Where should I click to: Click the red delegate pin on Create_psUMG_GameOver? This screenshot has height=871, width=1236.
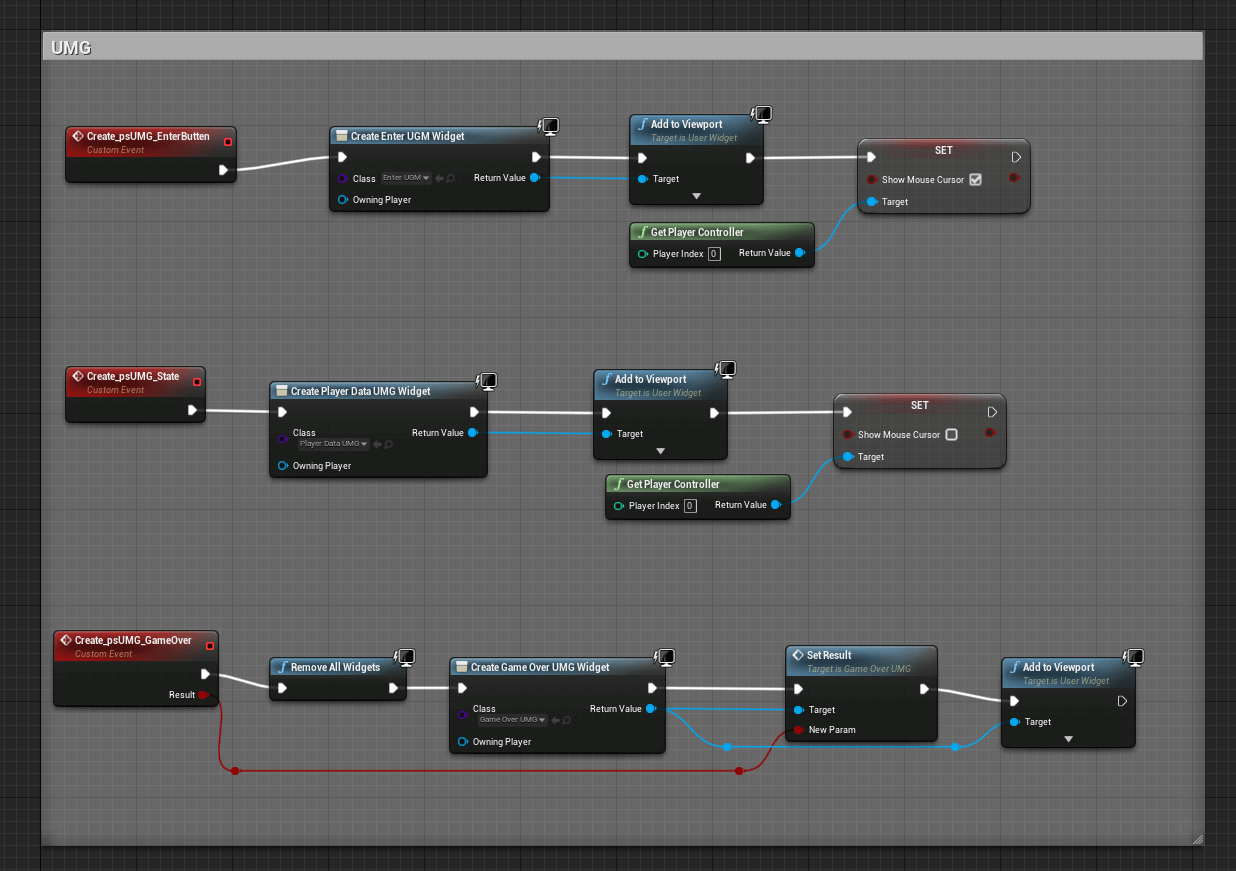tap(211, 646)
